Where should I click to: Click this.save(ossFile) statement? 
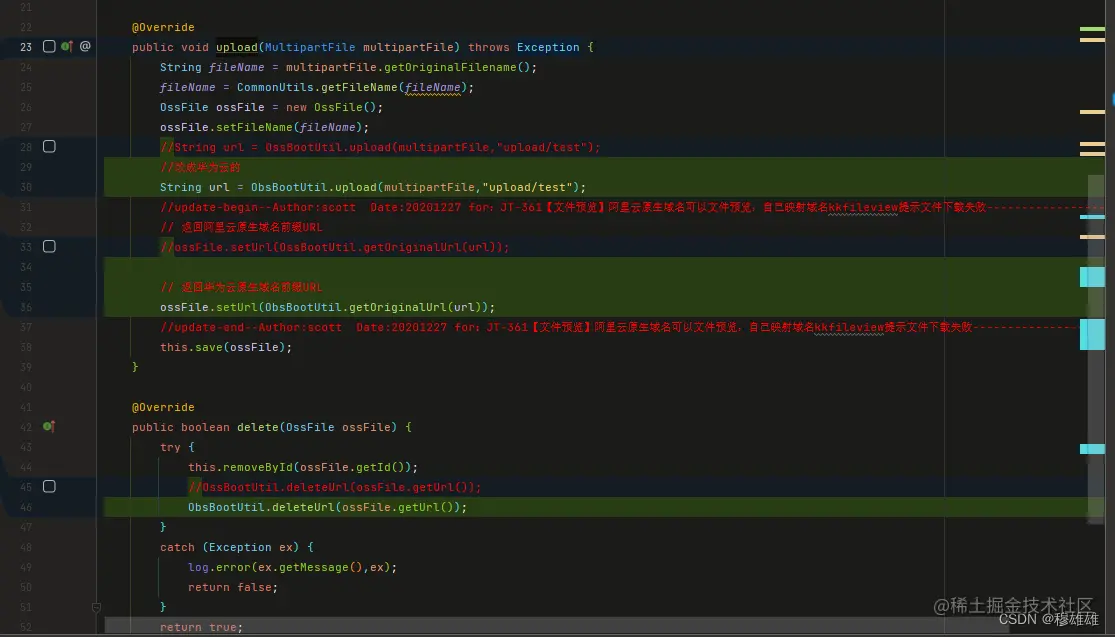point(226,347)
